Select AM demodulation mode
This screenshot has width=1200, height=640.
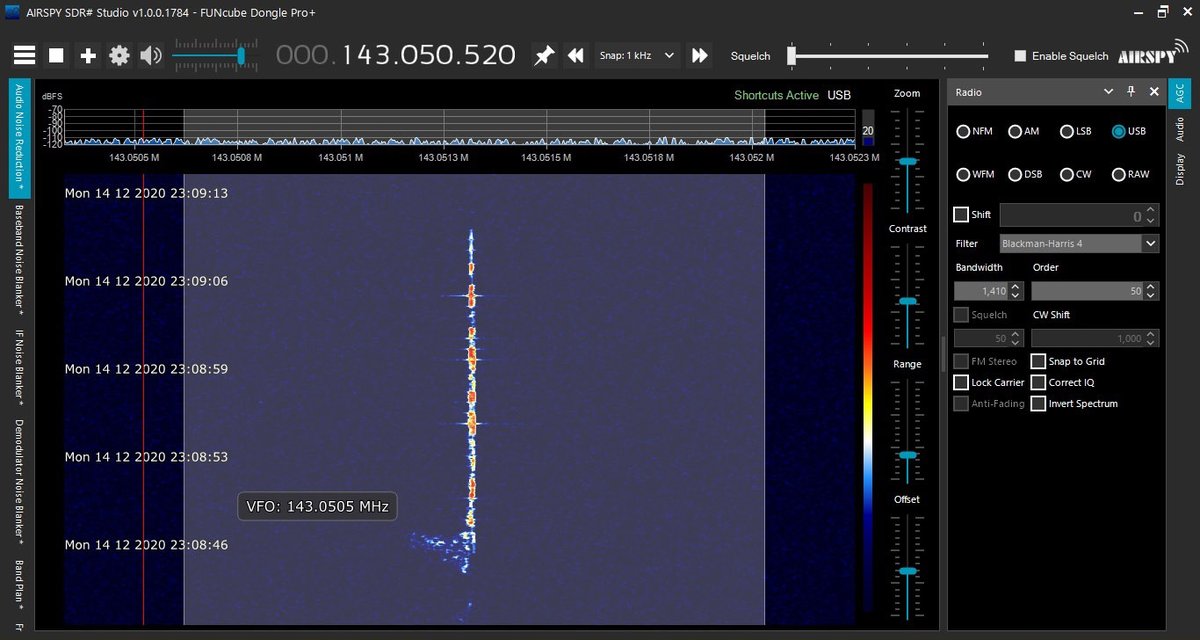[x=1023, y=131]
